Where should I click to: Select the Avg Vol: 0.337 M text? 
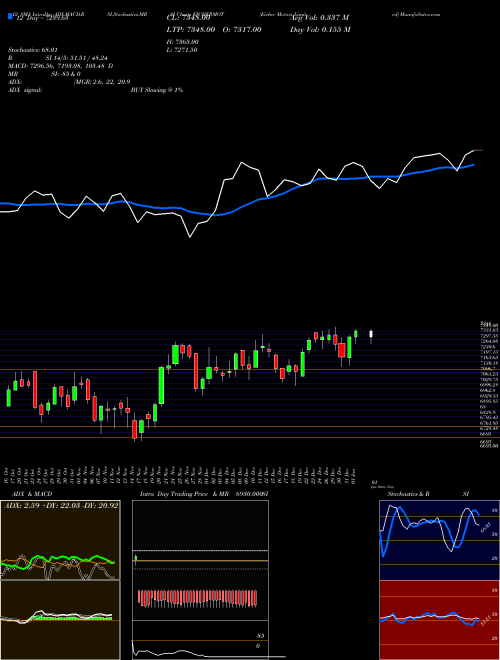[x=320, y=18]
